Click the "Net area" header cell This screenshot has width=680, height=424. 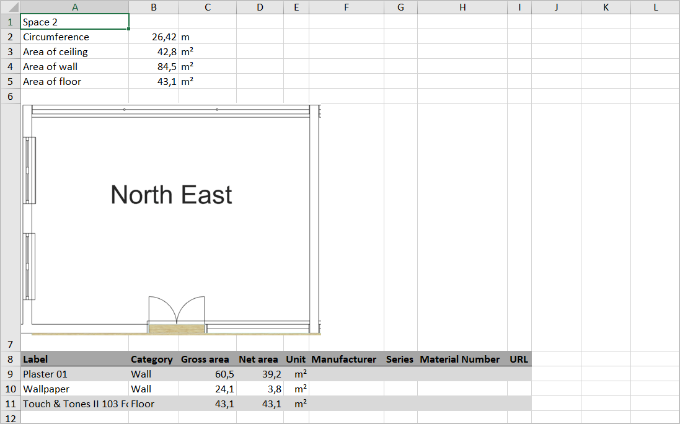[x=260, y=359]
